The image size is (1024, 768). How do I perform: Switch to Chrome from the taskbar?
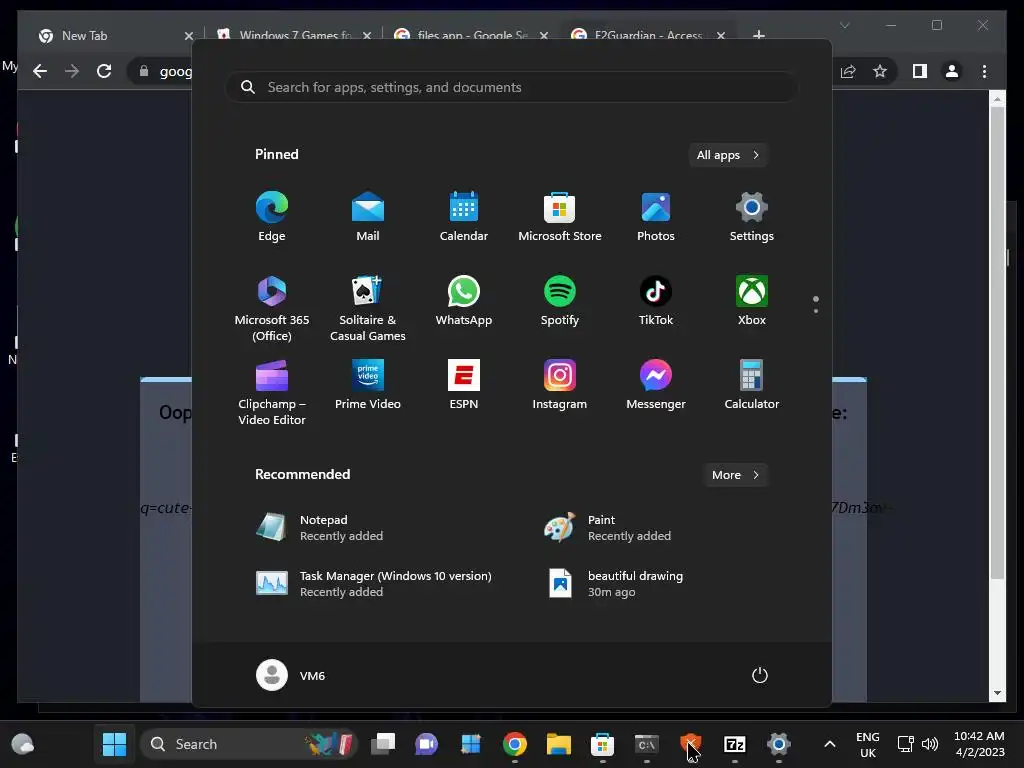point(515,744)
